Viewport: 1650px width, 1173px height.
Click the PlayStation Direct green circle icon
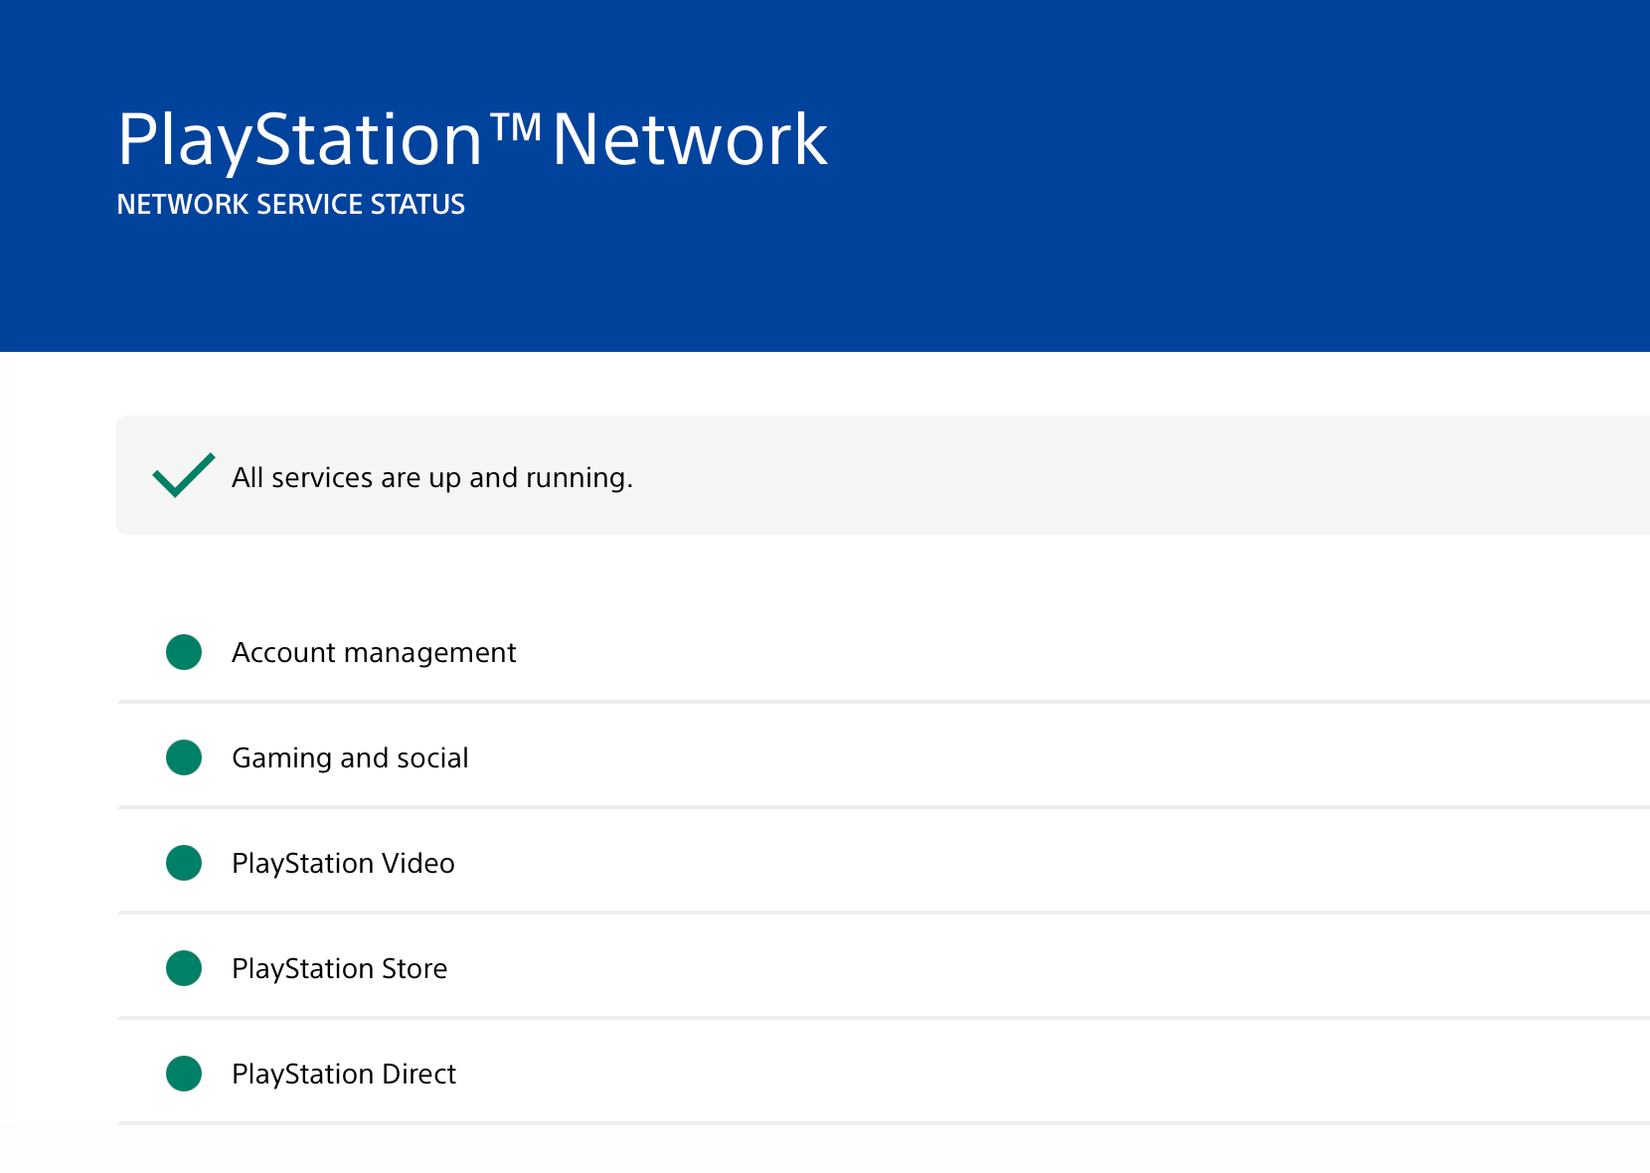click(x=184, y=1074)
